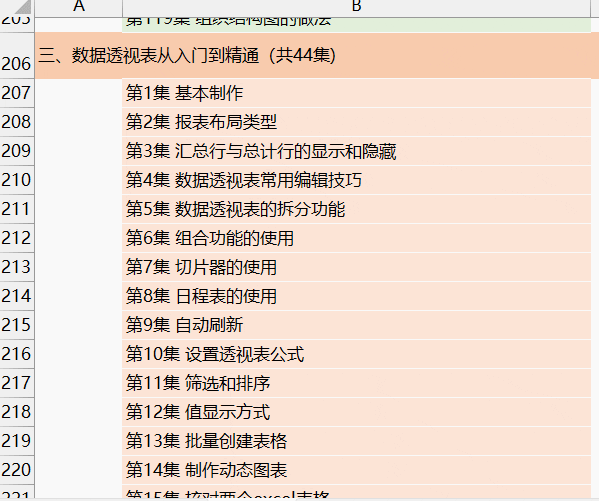599x501 pixels.
Task: Click cell 第5集 数据透视表的拆分功能
Action: coord(356,209)
